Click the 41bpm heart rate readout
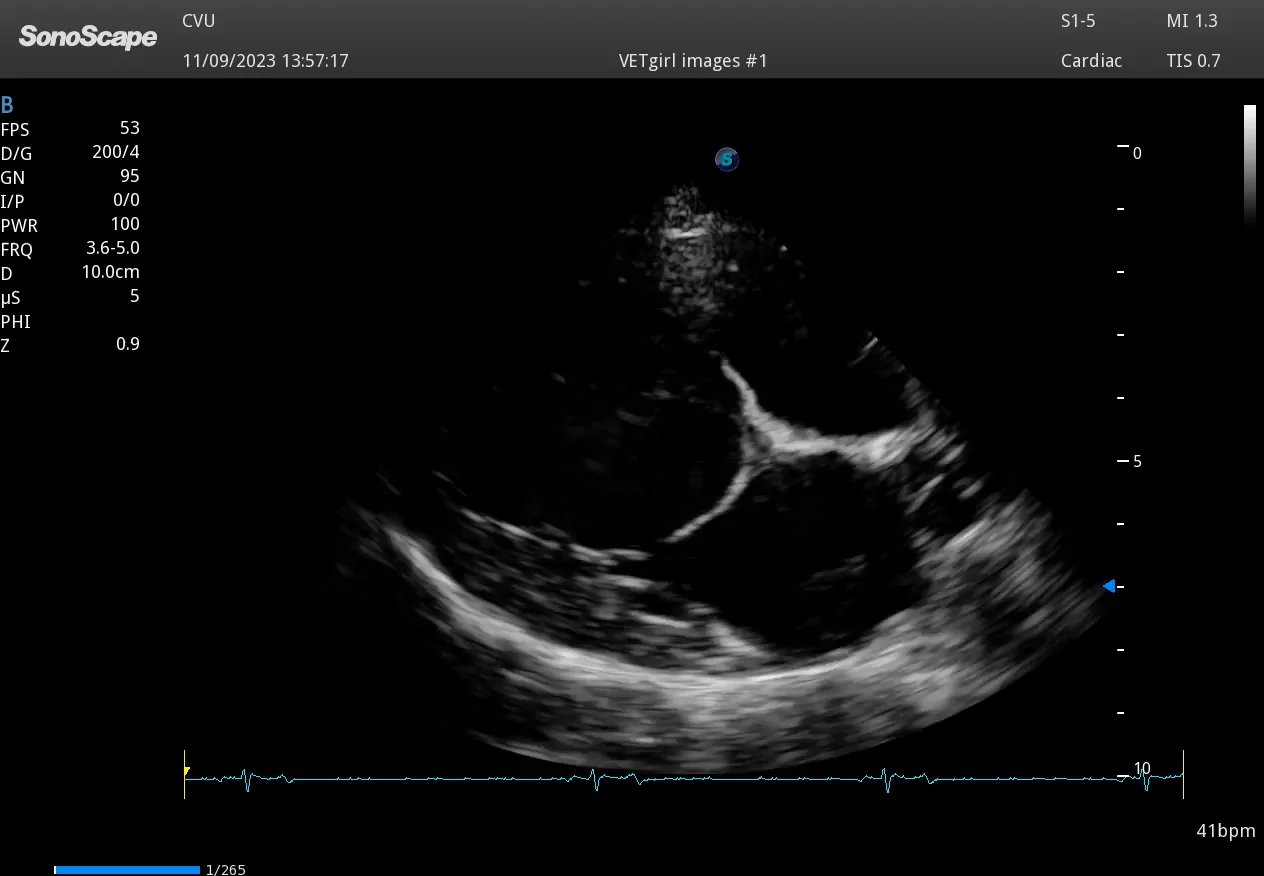The height and width of the screenshot is (876, 1264). [x=1225, y=831]
